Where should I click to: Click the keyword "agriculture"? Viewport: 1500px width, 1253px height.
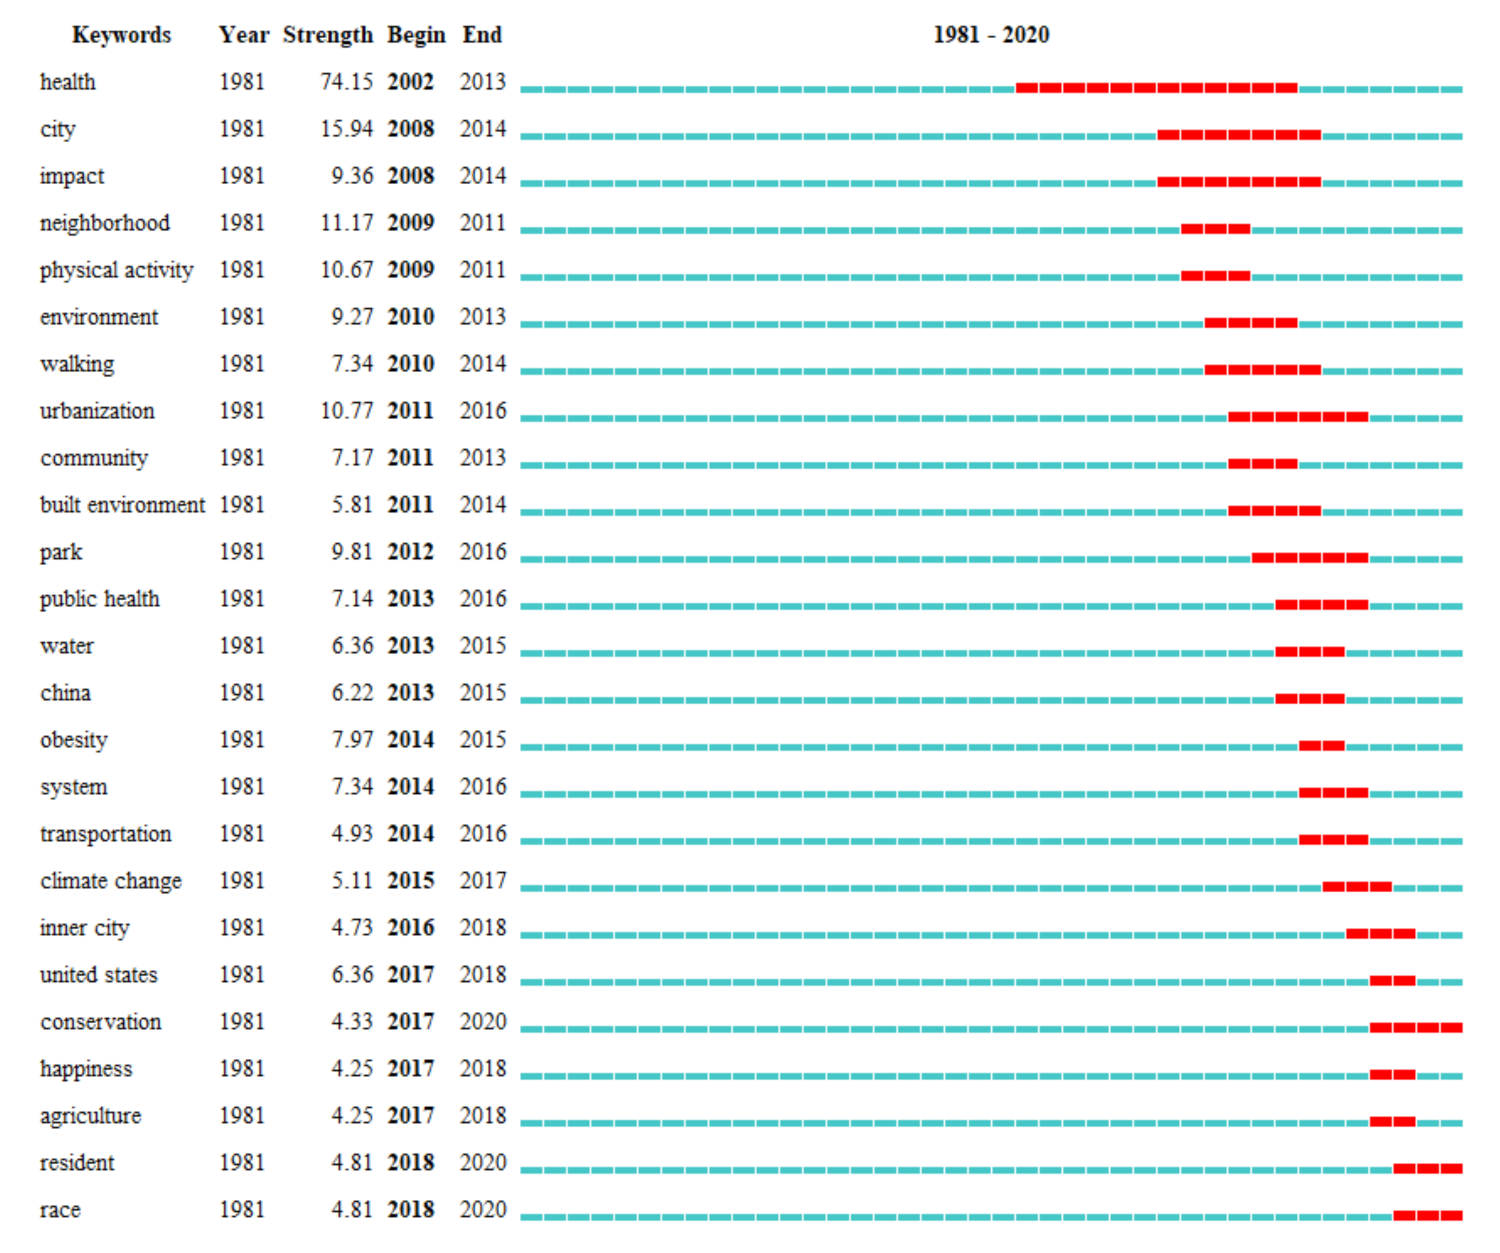tap(91, 1116)
